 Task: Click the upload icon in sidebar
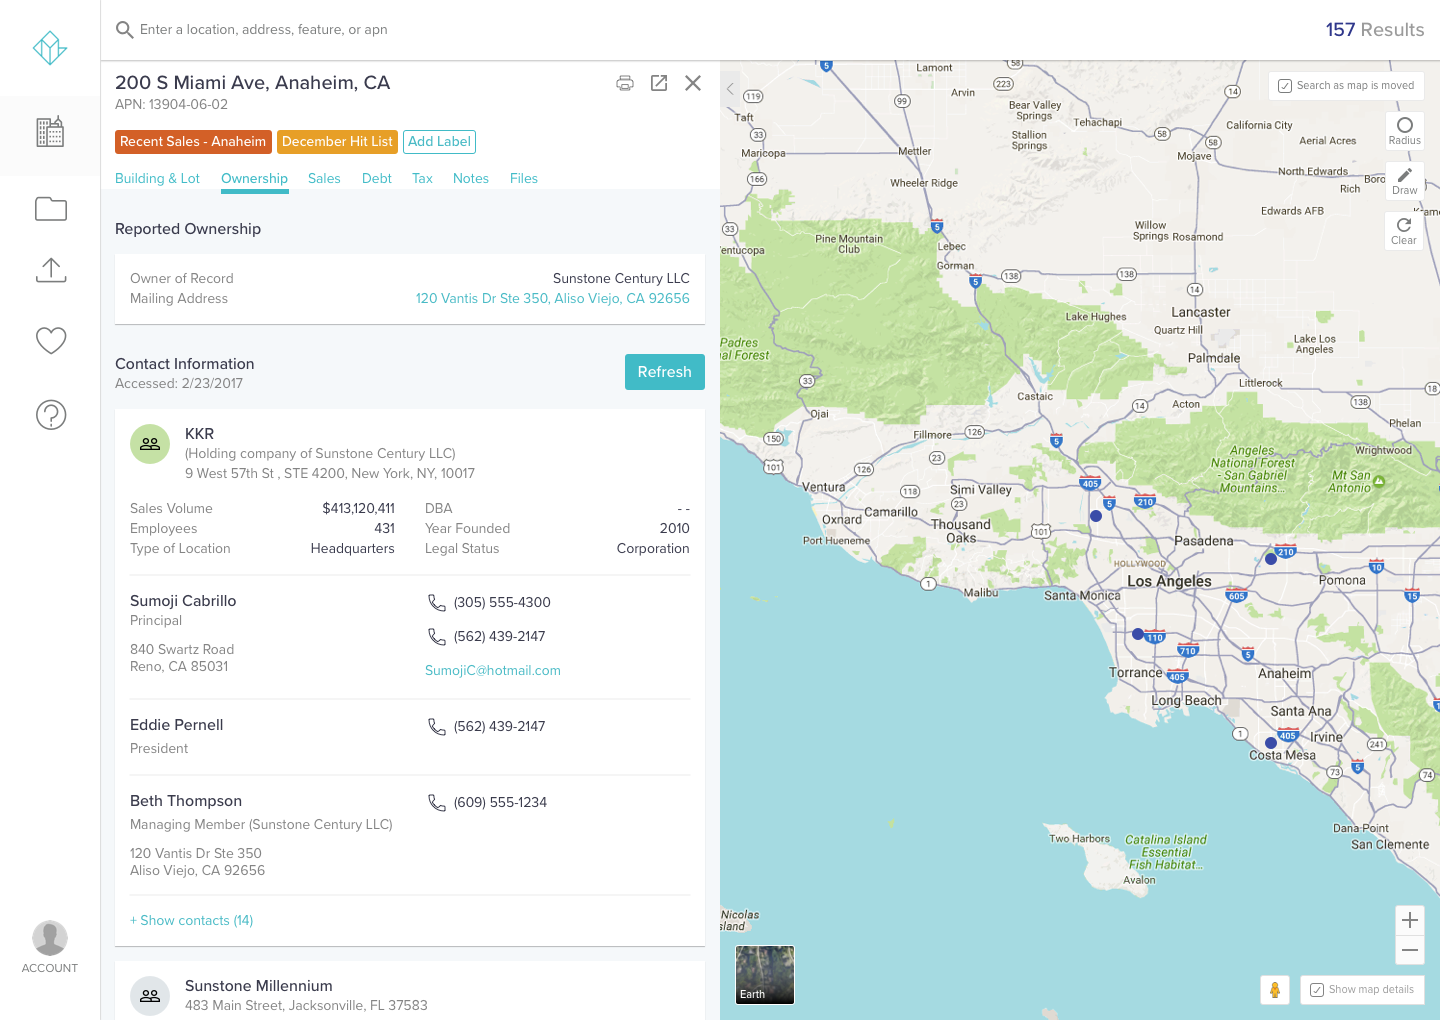tap(51, 270)
